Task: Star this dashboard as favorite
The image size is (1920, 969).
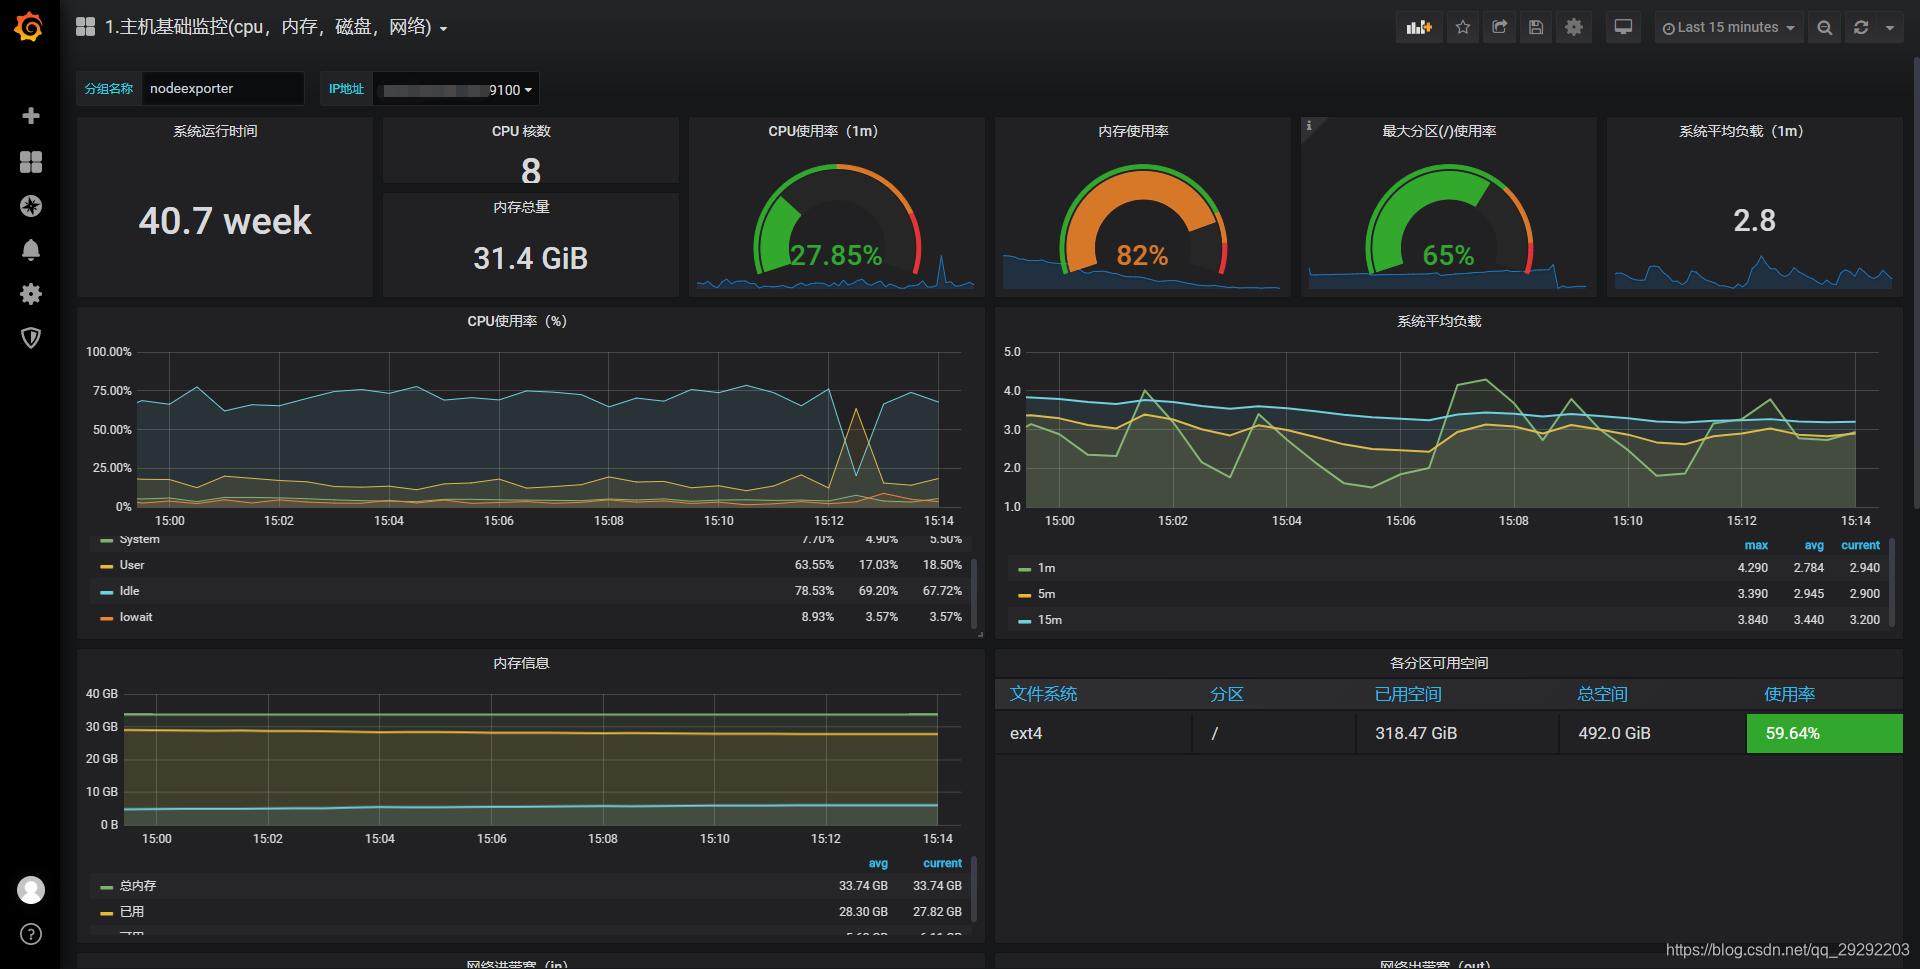Action: pos(1463,27)
